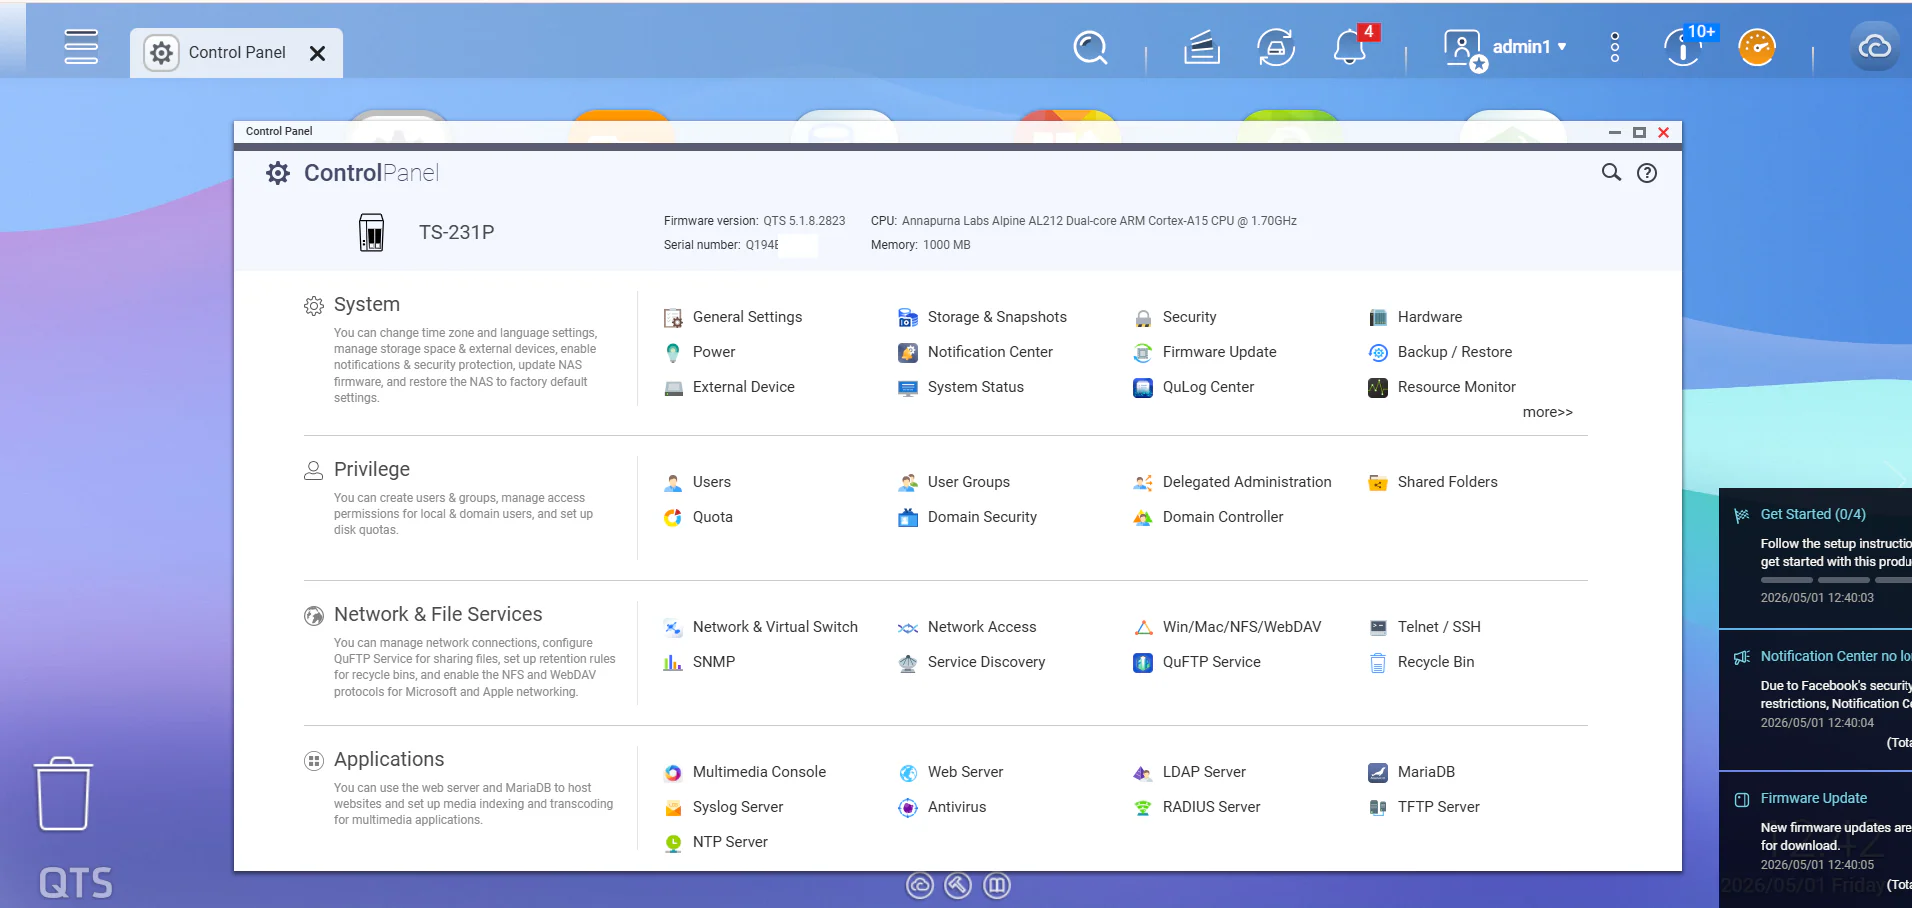
Task: Open the Firmware Update notification
Action: tap(1815, 840)
